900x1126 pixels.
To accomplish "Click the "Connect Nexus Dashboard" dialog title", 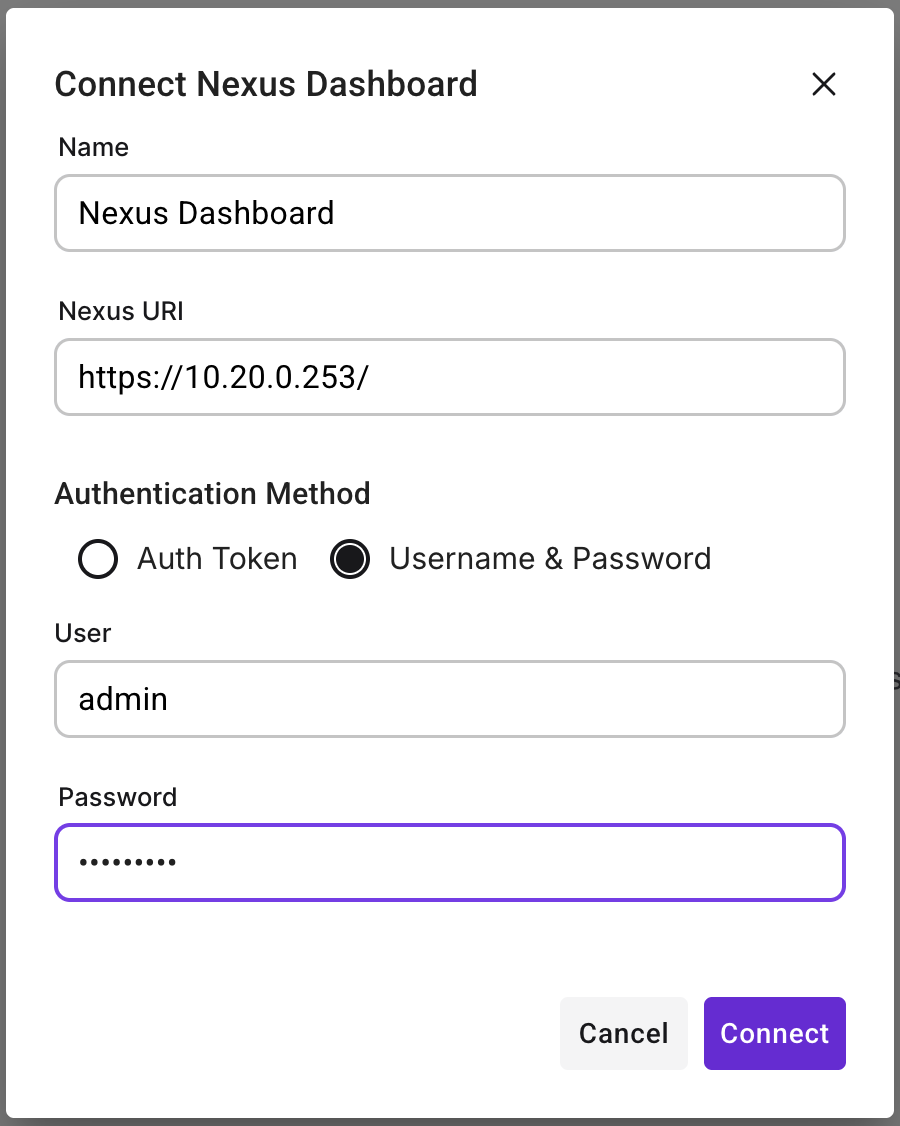I will tap(266, 84).
